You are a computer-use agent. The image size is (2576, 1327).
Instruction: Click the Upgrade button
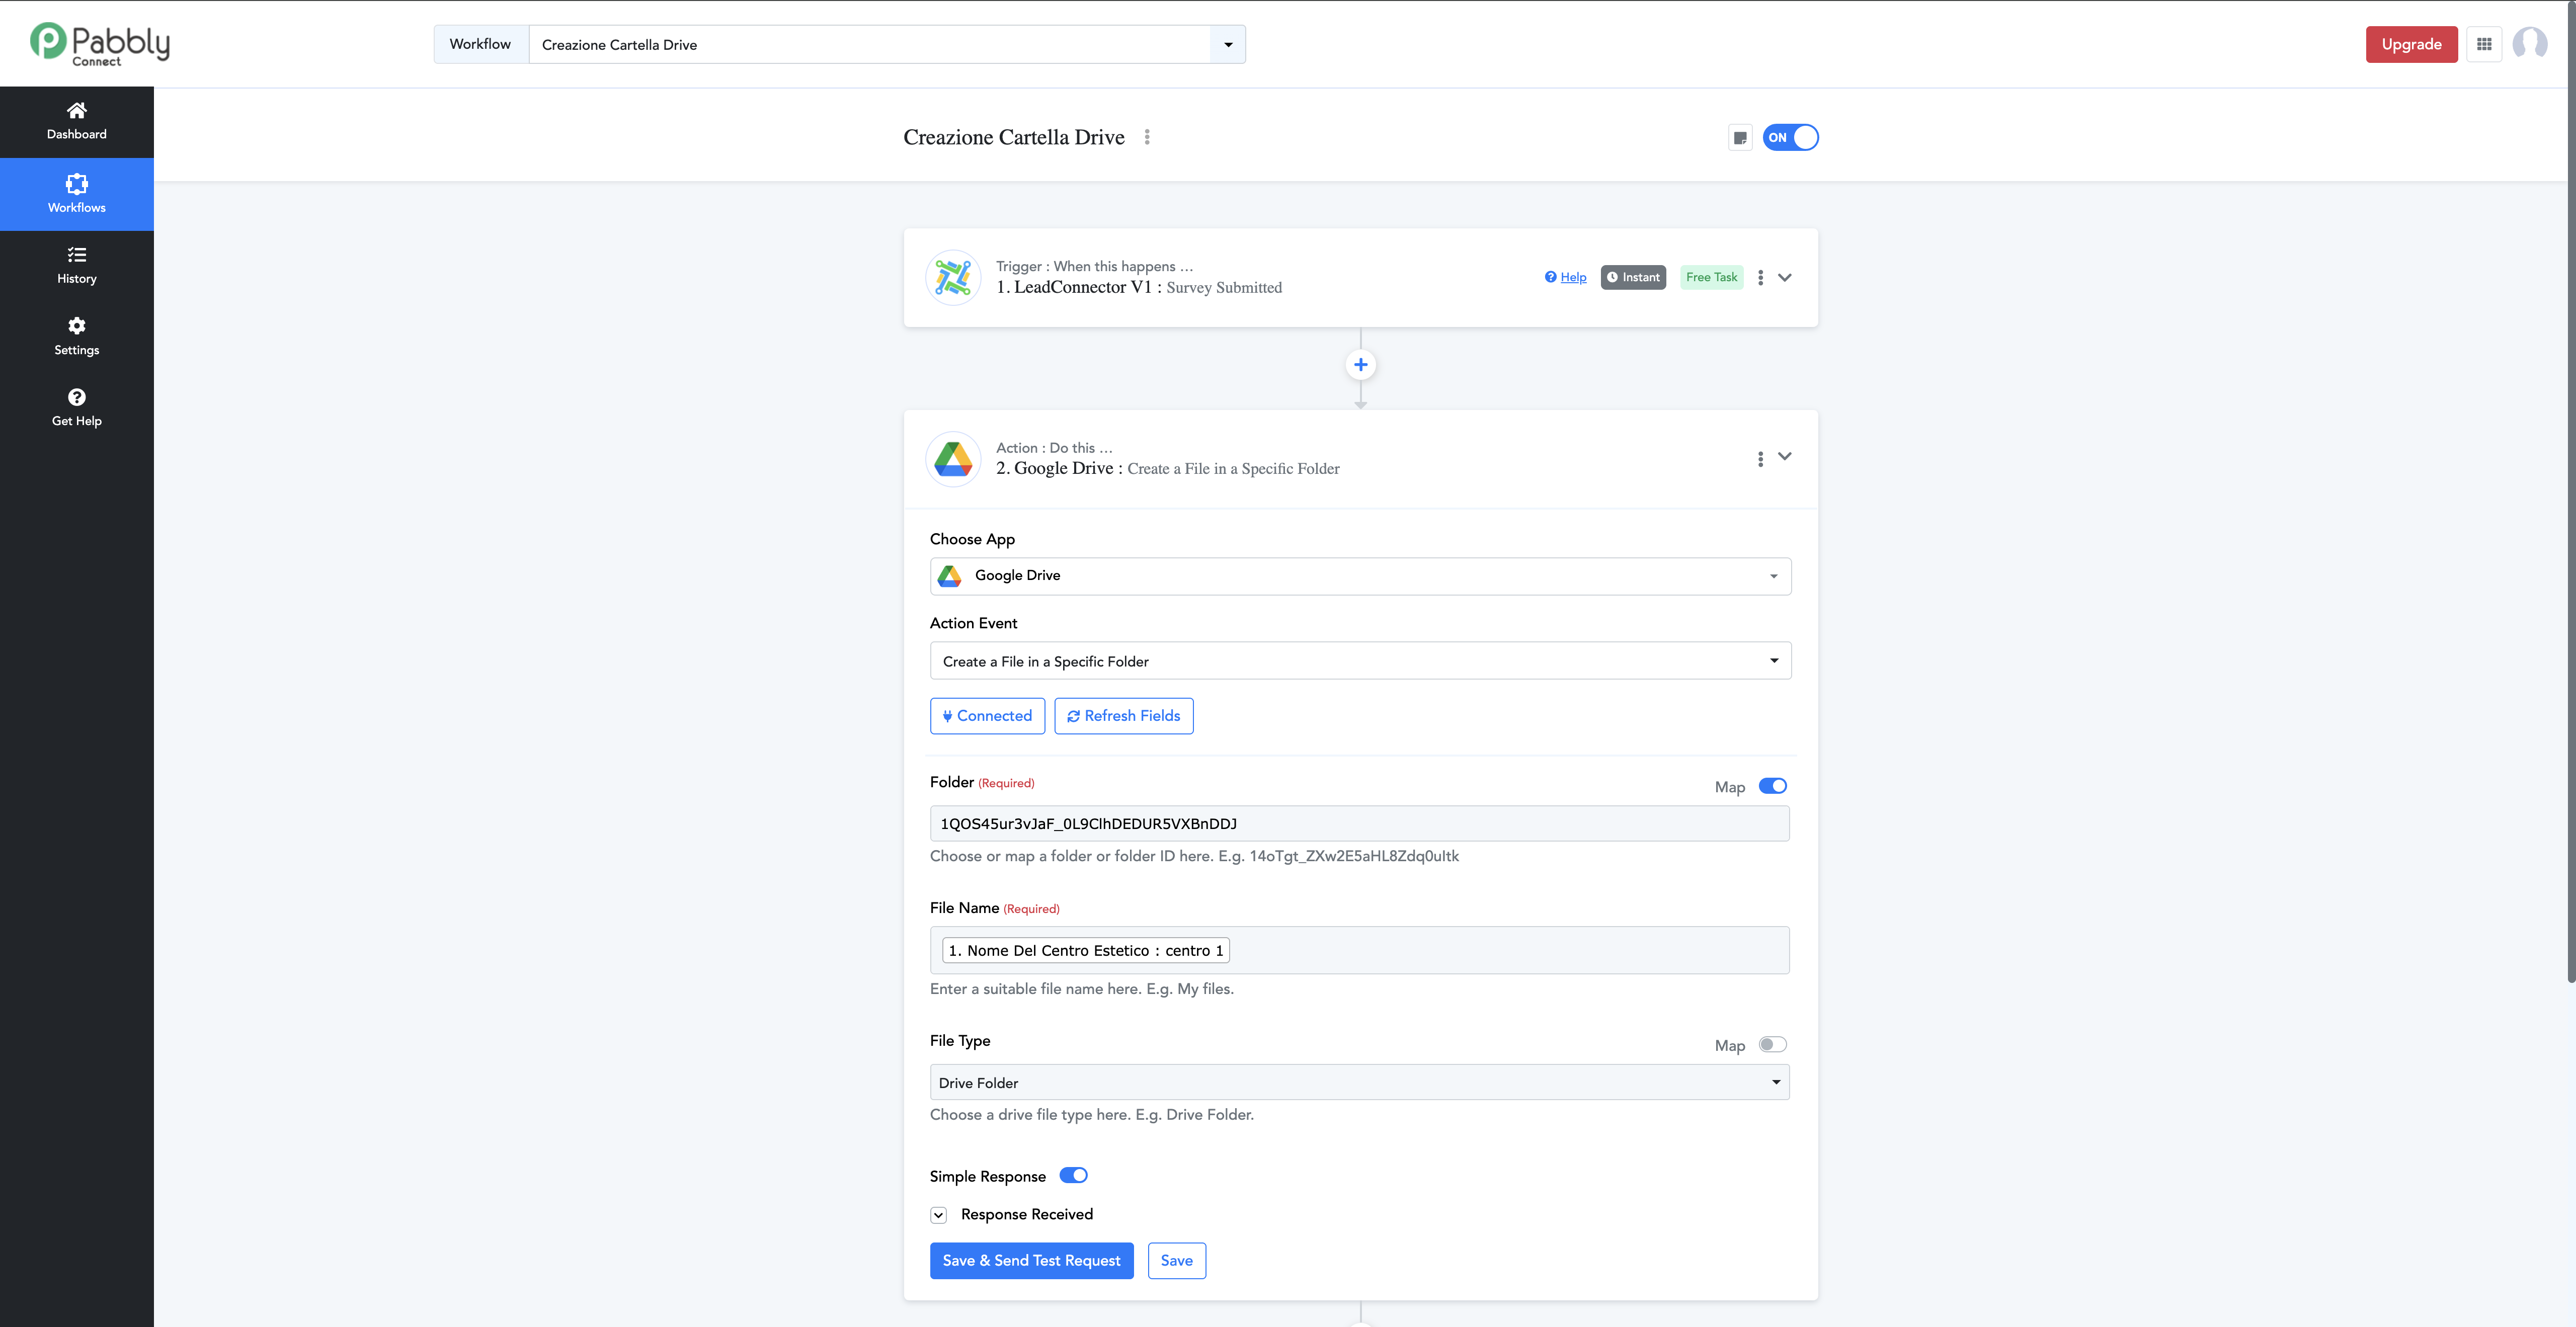click(x=2411, y=44)
